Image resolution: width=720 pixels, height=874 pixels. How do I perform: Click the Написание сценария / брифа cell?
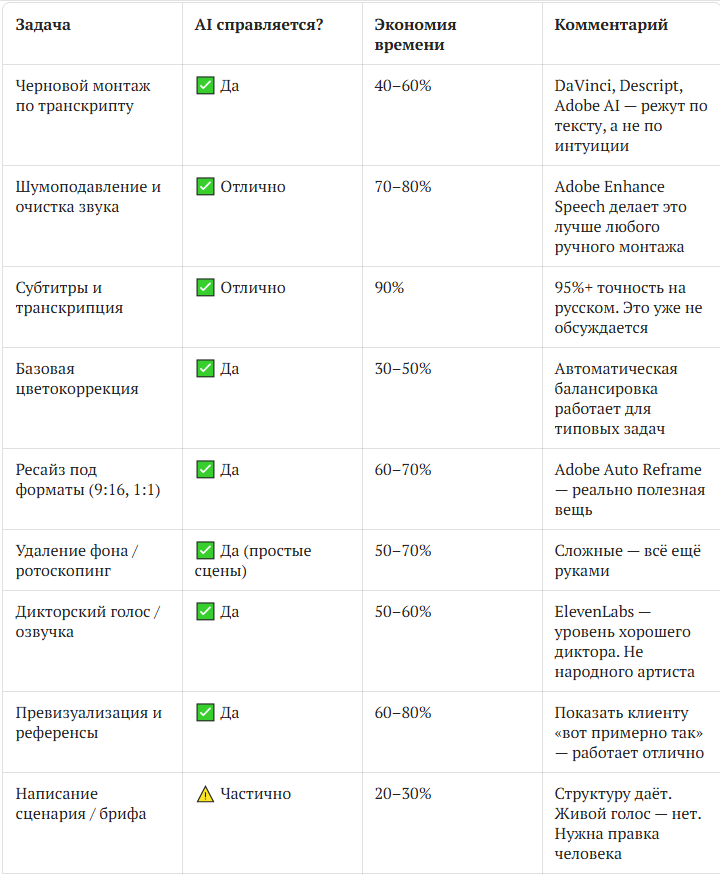81,803
